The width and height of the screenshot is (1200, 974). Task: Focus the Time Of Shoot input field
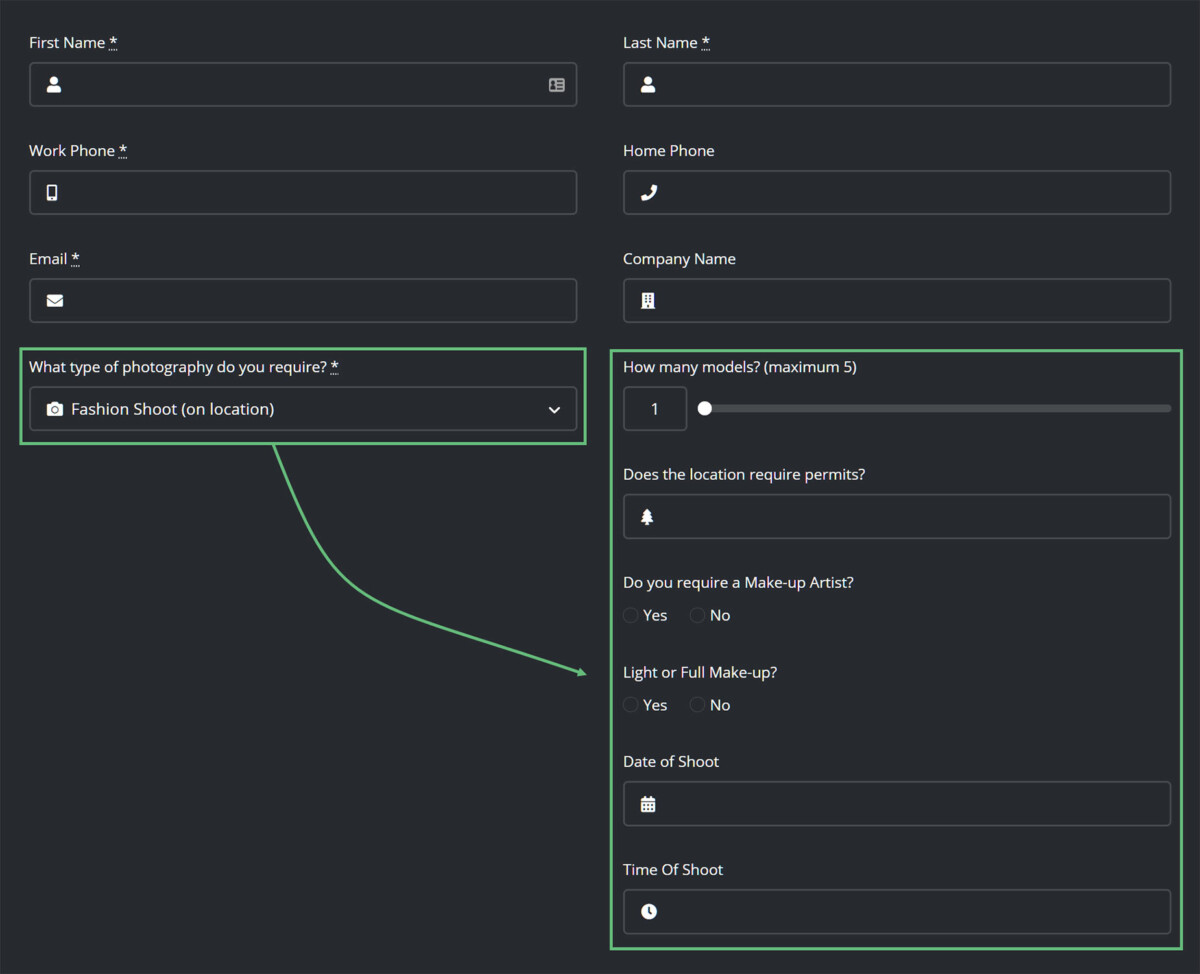point(897,912)
